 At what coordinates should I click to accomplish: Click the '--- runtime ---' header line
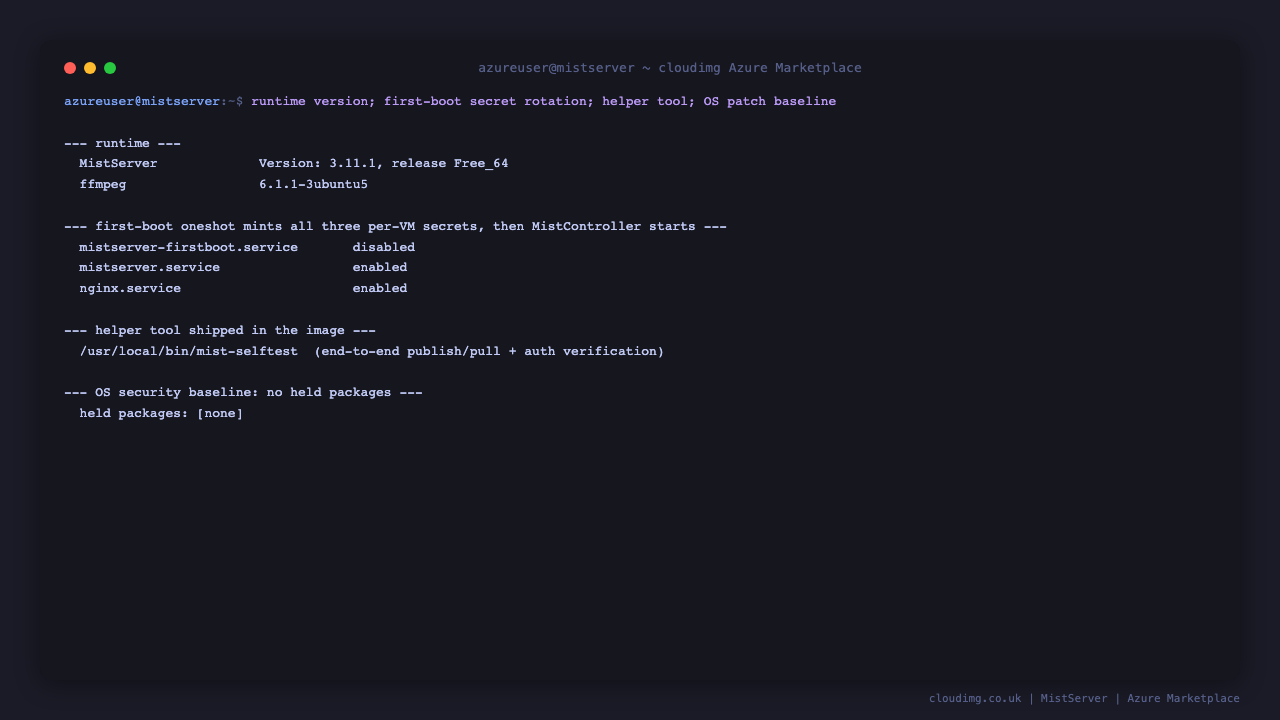point(122,143)
